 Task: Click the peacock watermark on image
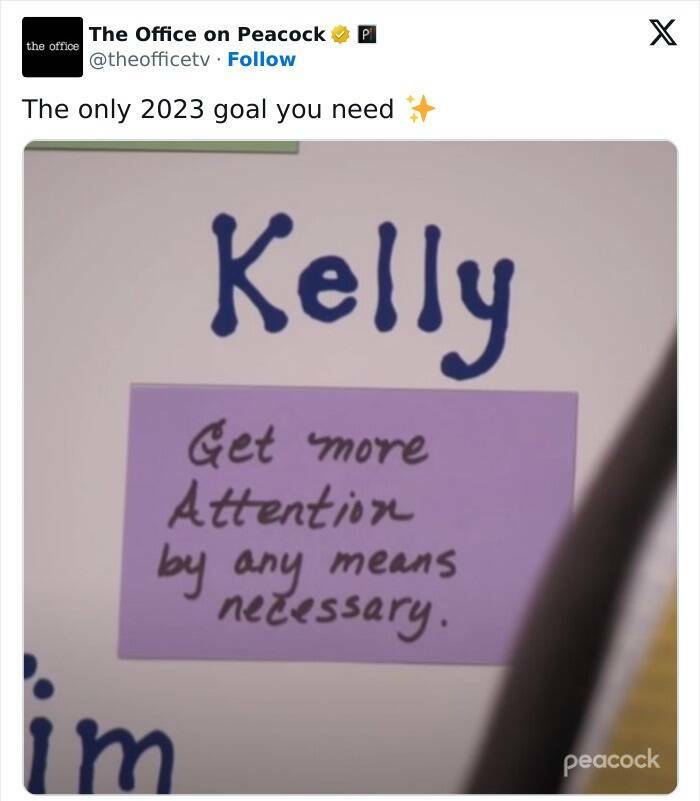(x=612, y=762)
